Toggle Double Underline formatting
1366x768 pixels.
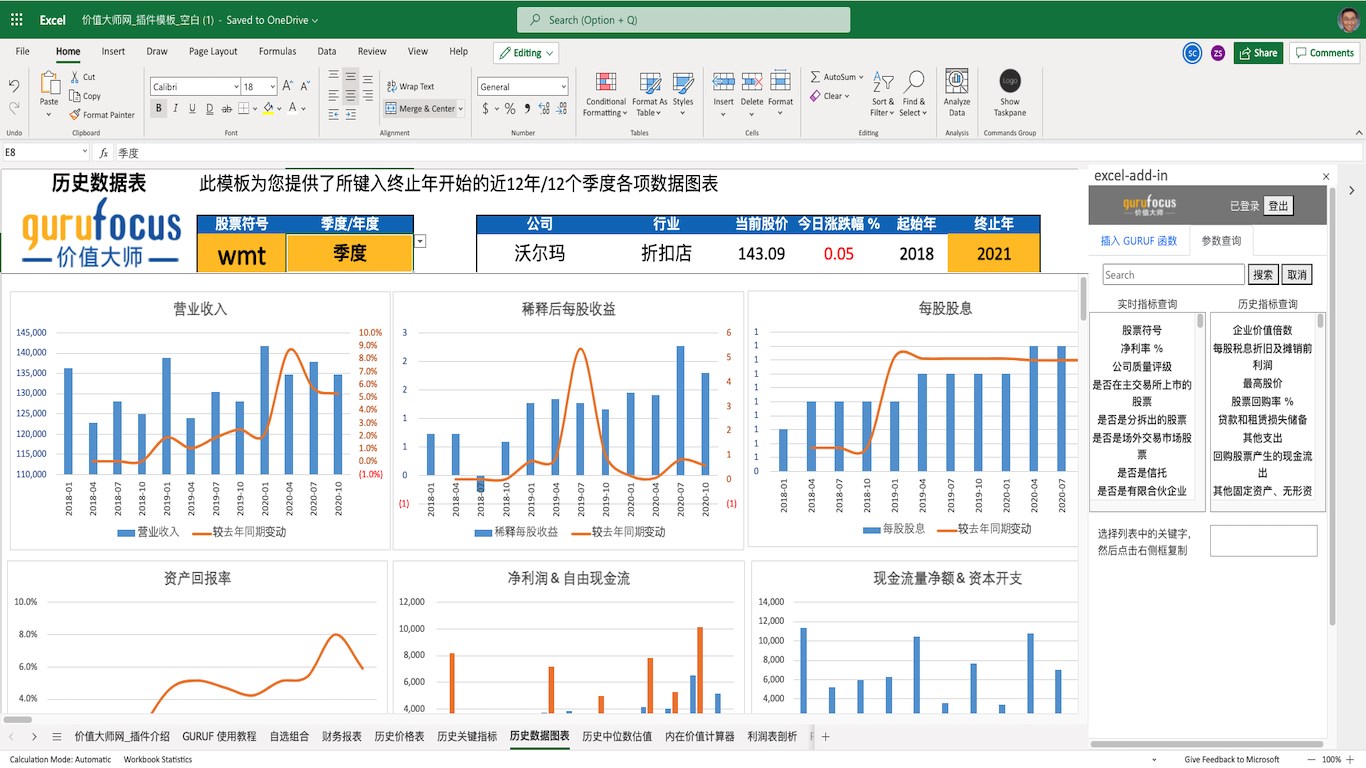click(x=208, y=108)
